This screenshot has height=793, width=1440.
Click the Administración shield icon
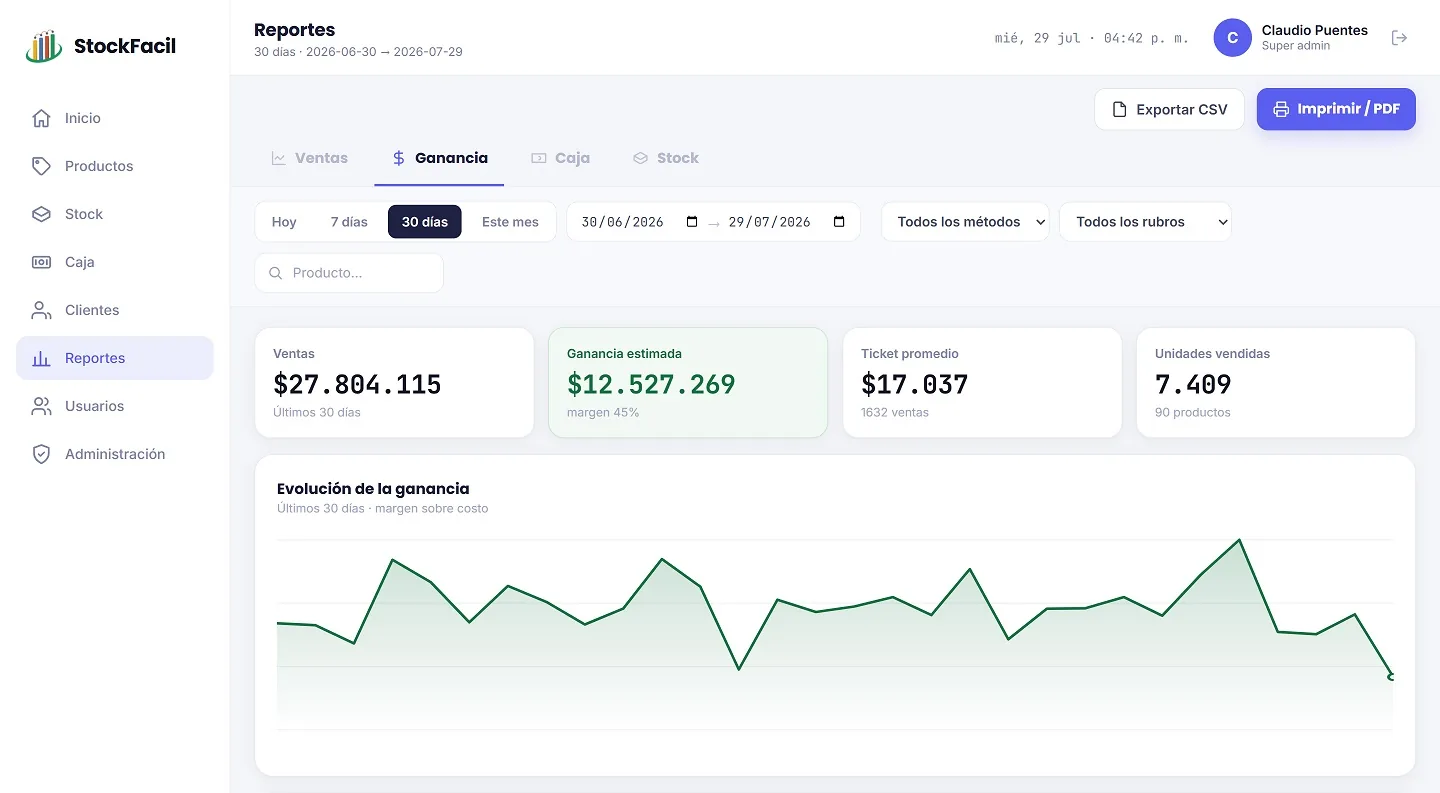tap(41, 454)
